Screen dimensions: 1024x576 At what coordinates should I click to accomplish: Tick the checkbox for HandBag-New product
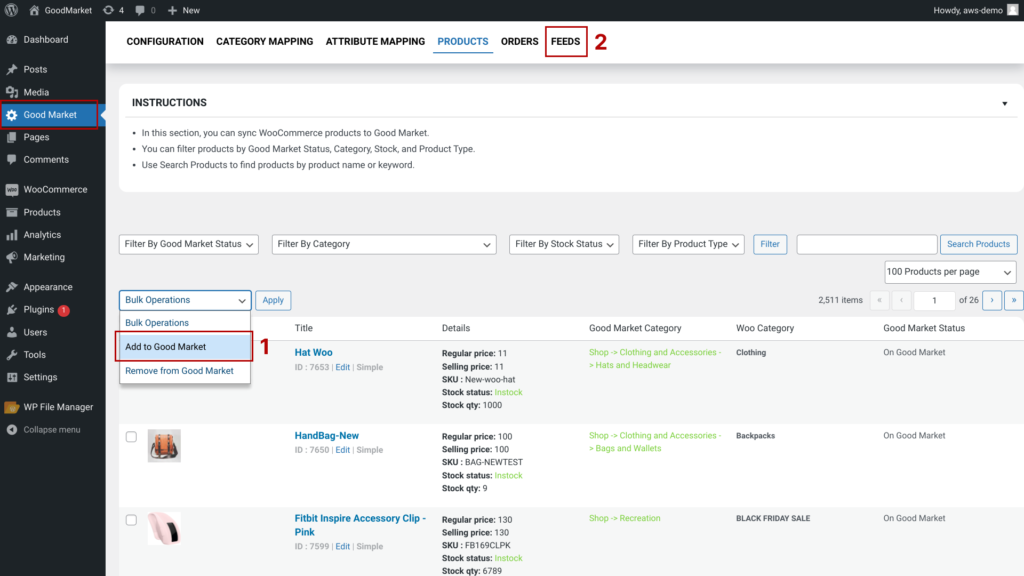[x=131, y=437]
